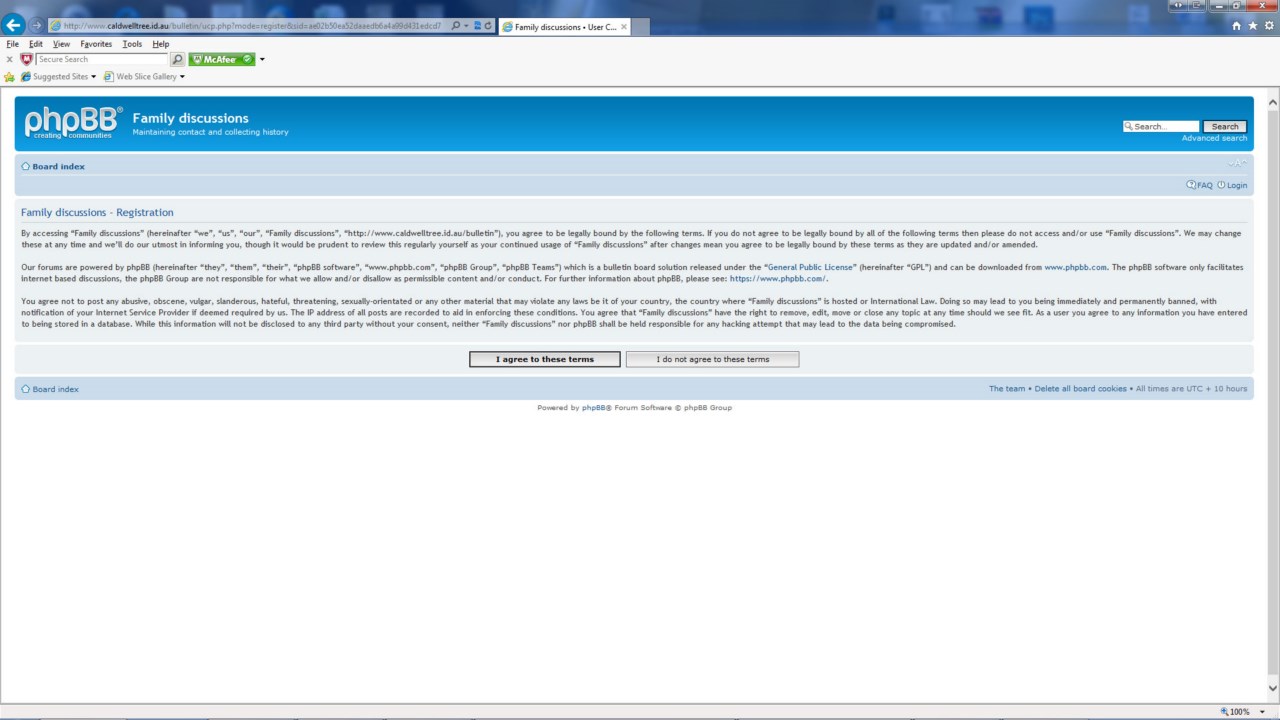
Task: Go back with the browser Back arrow
Action: (x=14, y=26)
